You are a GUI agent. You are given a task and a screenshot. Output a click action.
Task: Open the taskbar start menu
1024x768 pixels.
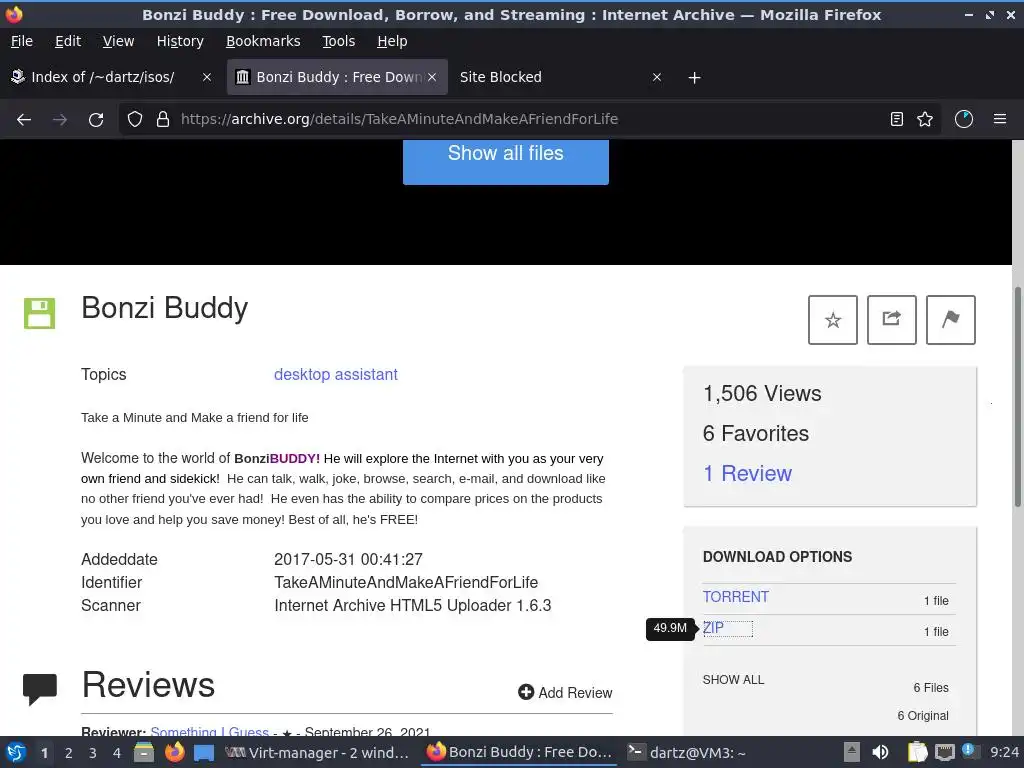pos(16,752)
